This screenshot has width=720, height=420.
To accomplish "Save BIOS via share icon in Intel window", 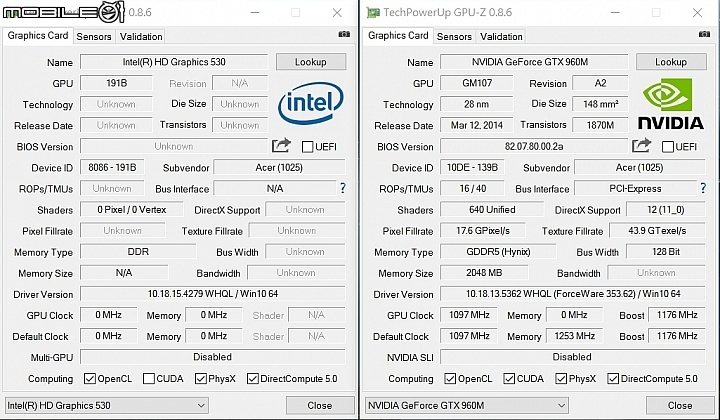I will [281, 146].
